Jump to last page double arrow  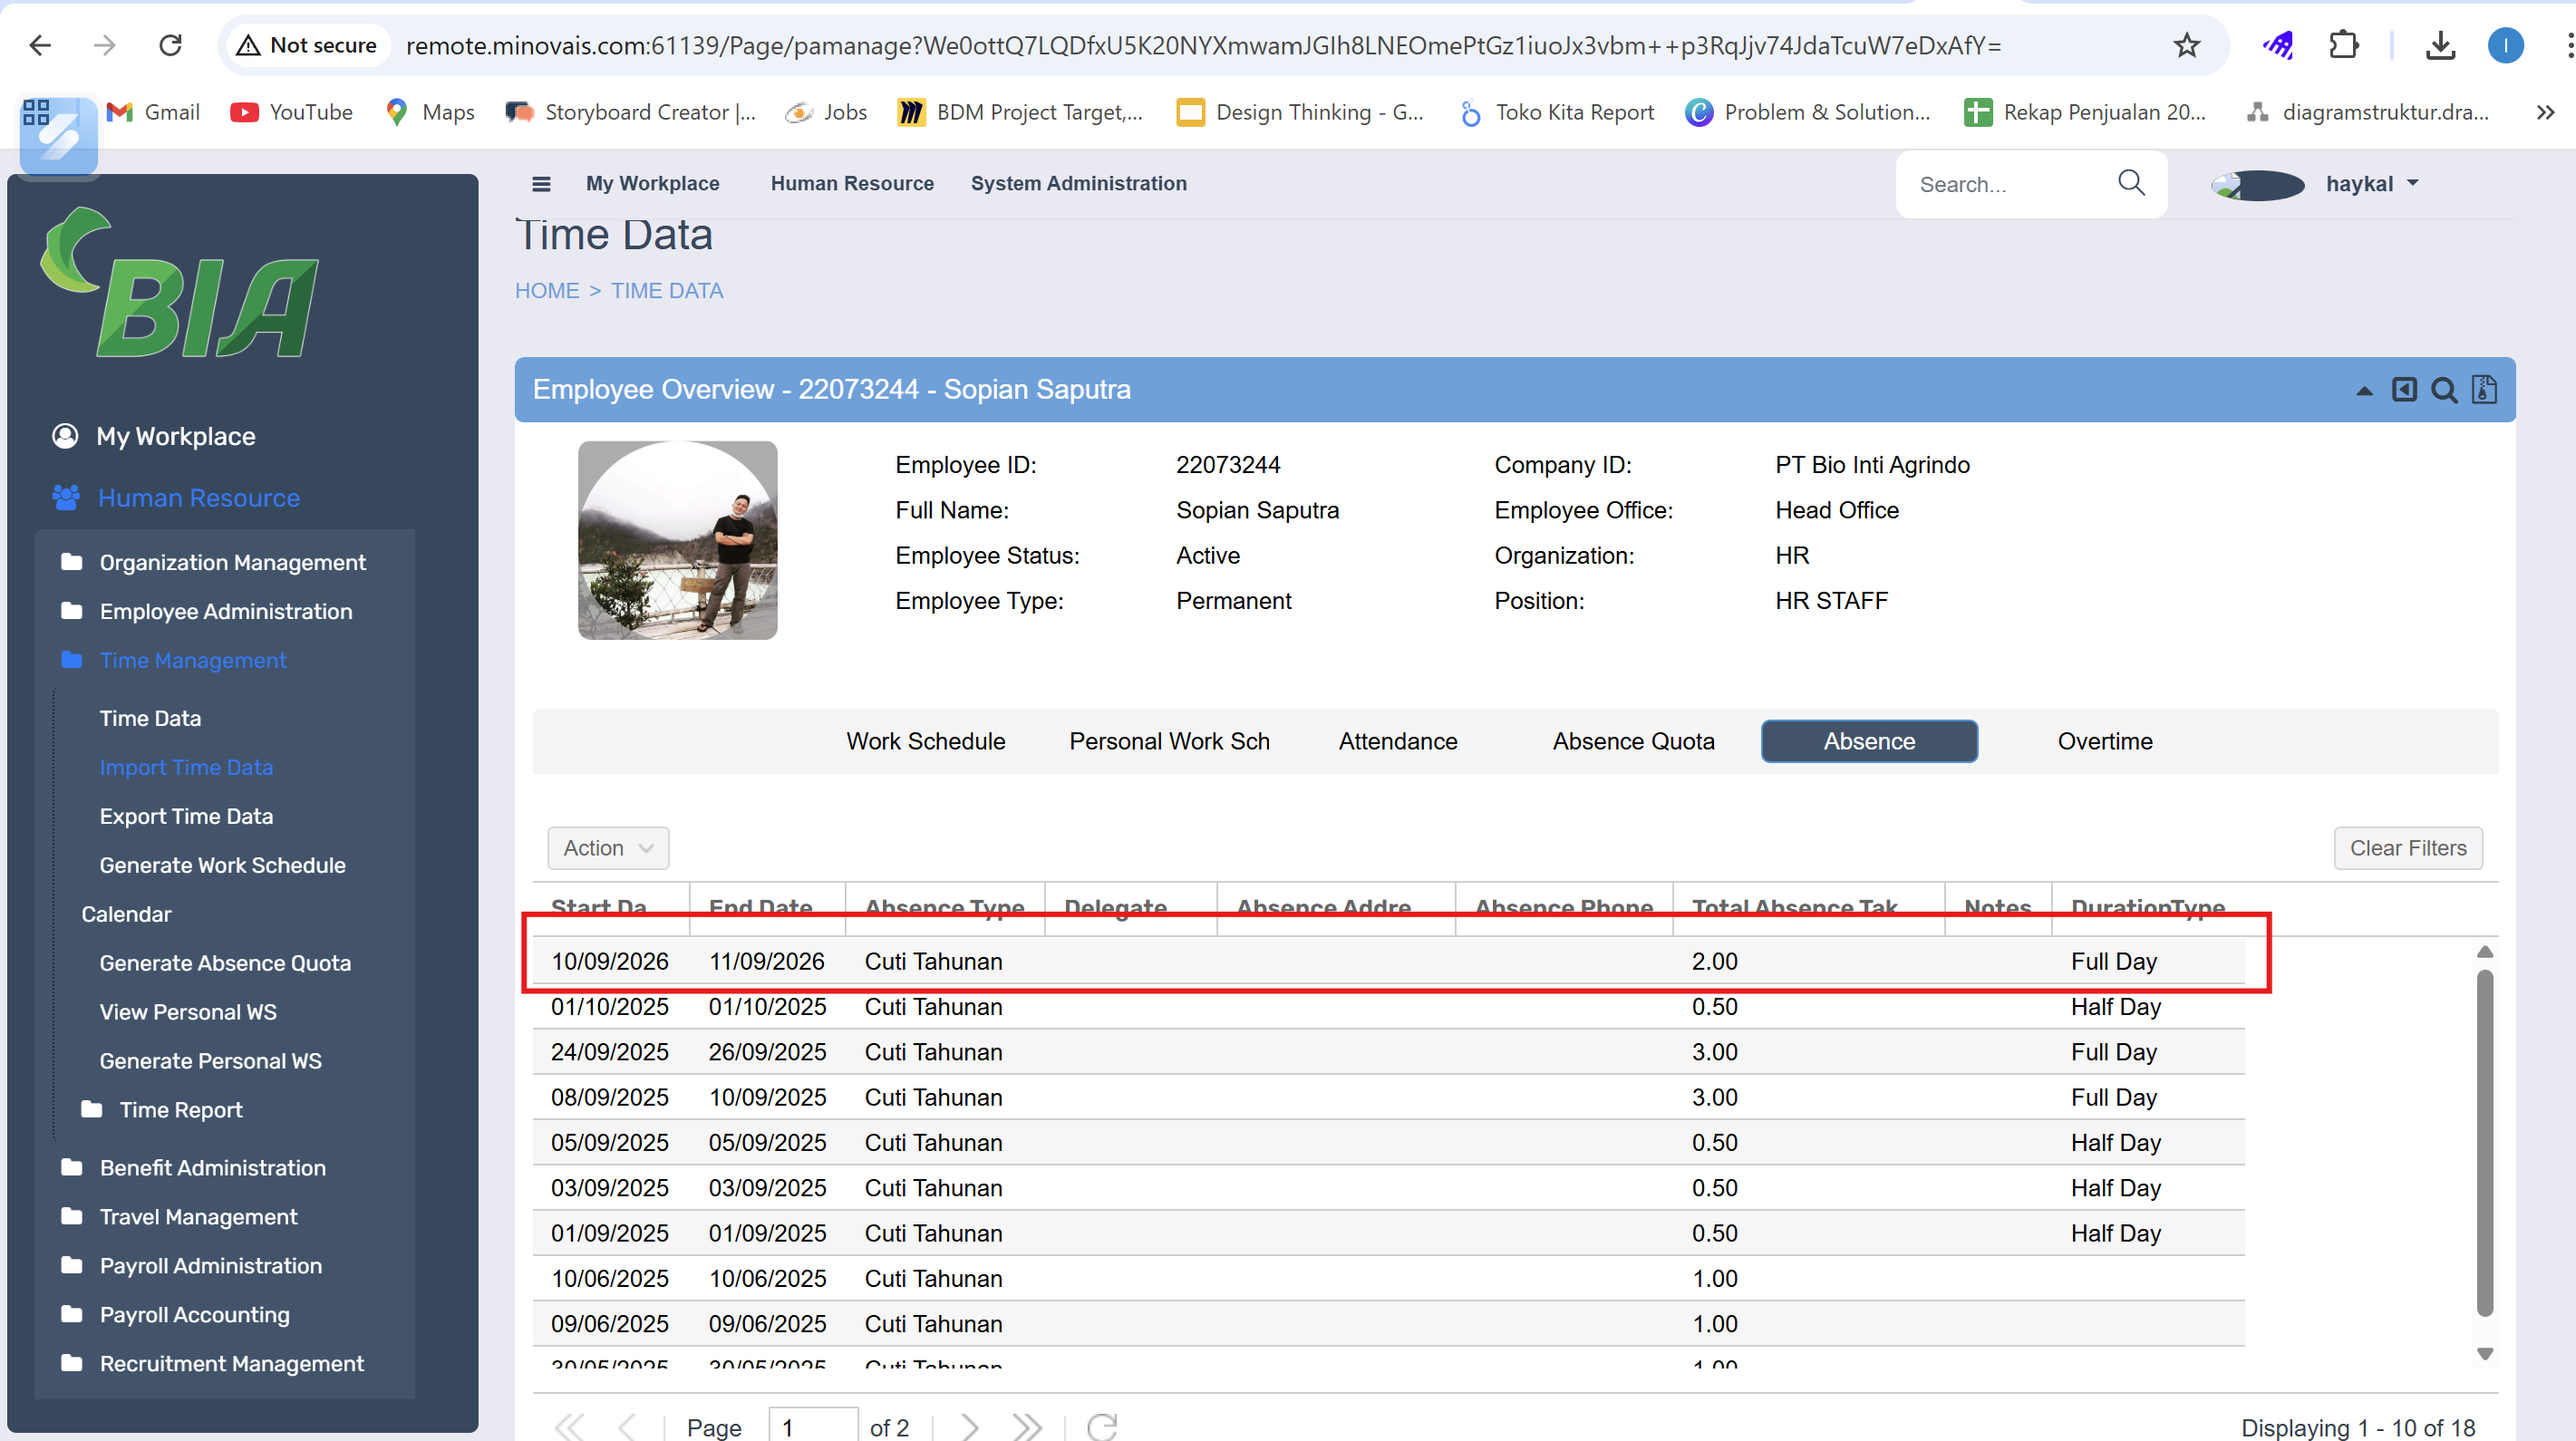[1026, 1426]
